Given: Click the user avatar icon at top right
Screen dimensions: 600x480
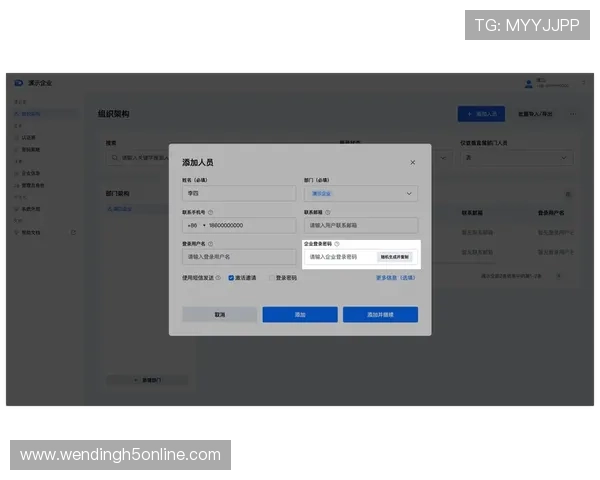Looking at the screenshot, I should click(x=528, y=82).
